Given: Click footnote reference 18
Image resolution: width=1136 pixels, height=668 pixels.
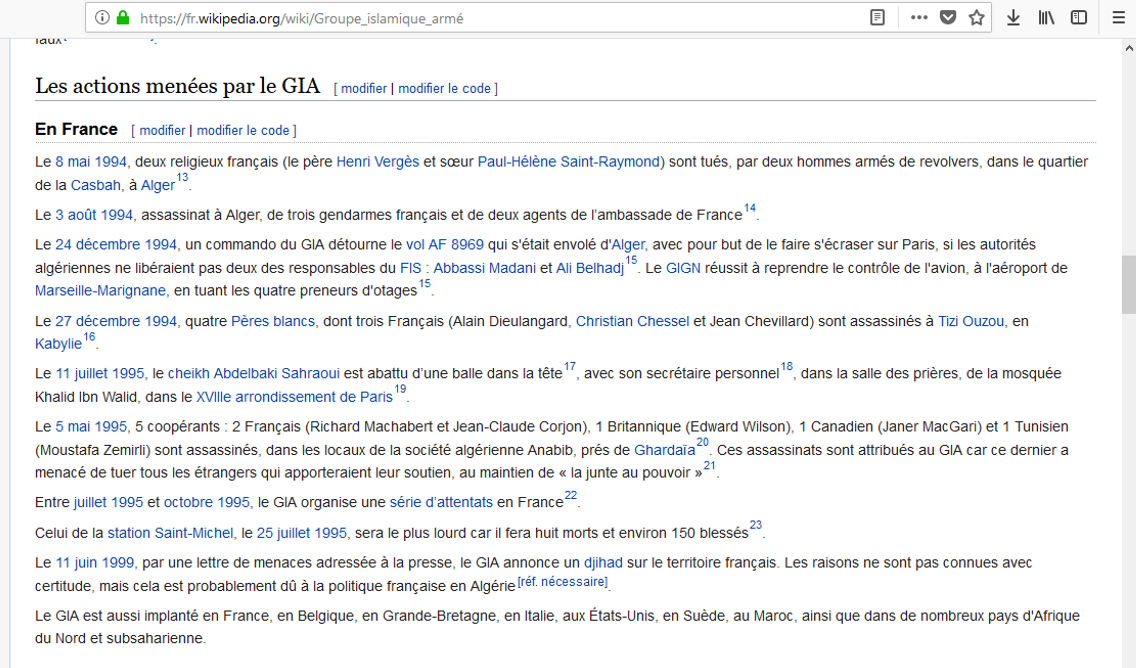Looking at the screenshot, I should (786, 367).
